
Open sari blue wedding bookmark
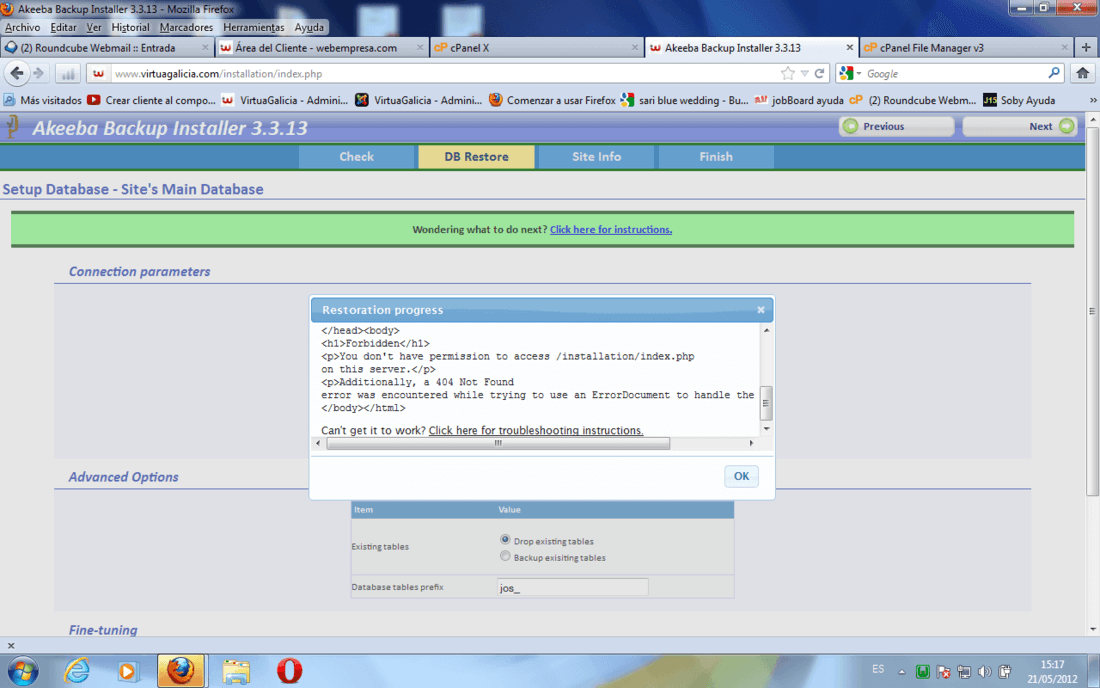[685, 100]
